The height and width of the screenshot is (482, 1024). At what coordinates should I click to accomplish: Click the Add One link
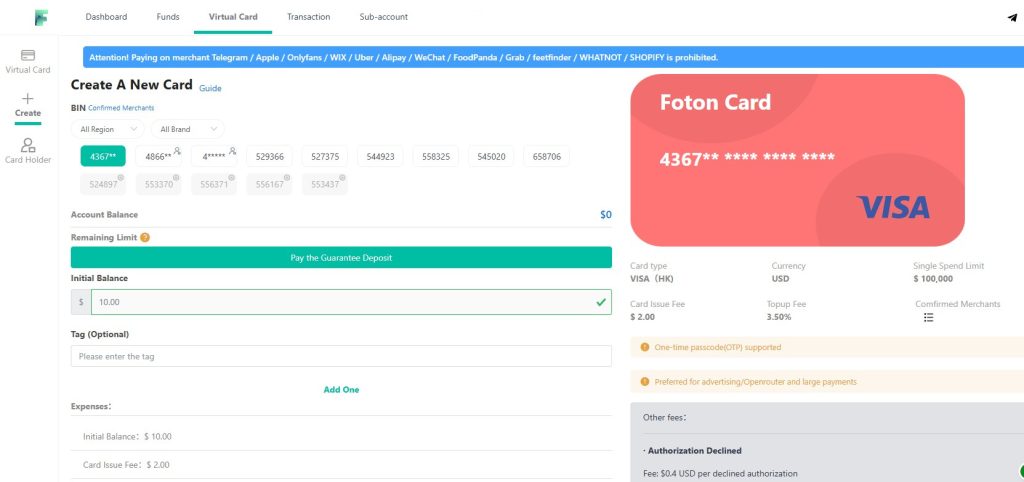(x=341, y=390)
